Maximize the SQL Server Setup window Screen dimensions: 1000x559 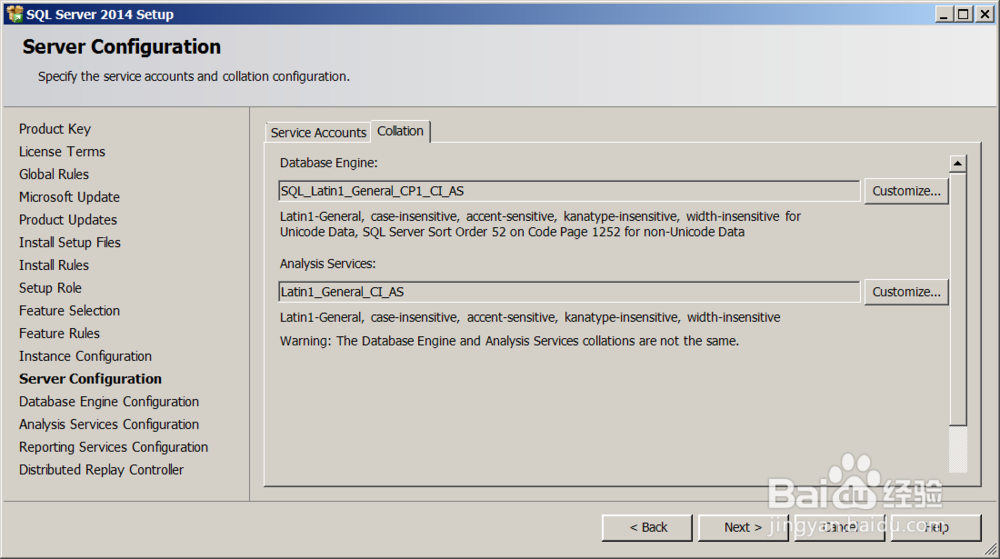pos(964,14)
